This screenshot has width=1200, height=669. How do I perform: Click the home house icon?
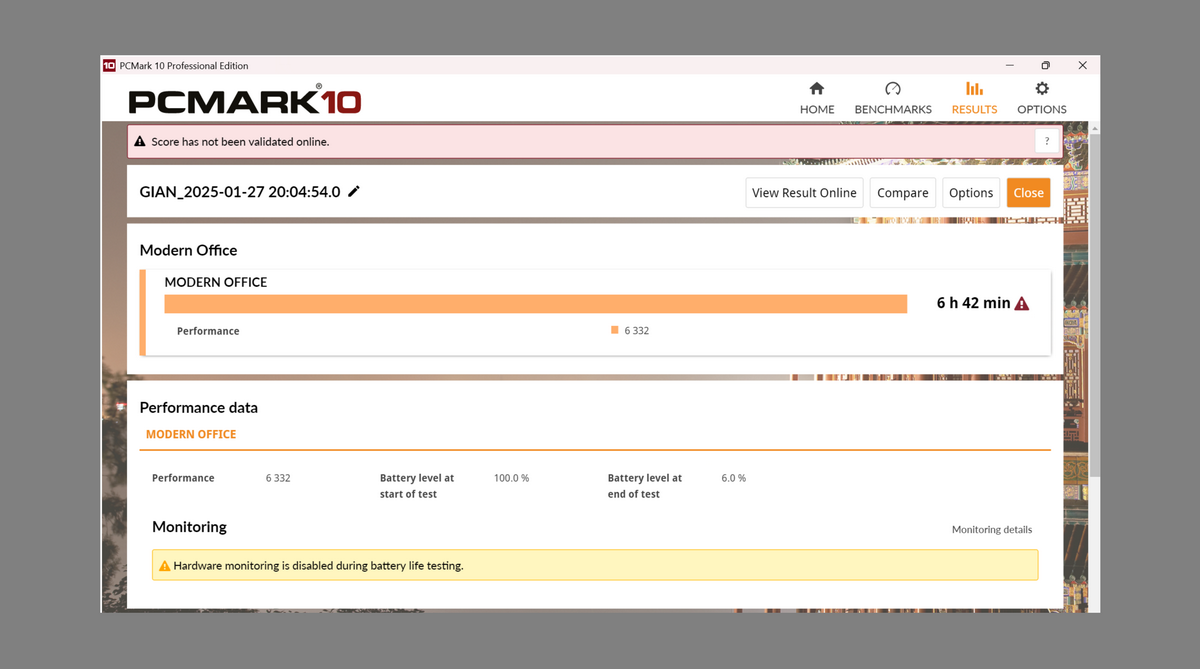pyautogui.click(x=817, y=89)
